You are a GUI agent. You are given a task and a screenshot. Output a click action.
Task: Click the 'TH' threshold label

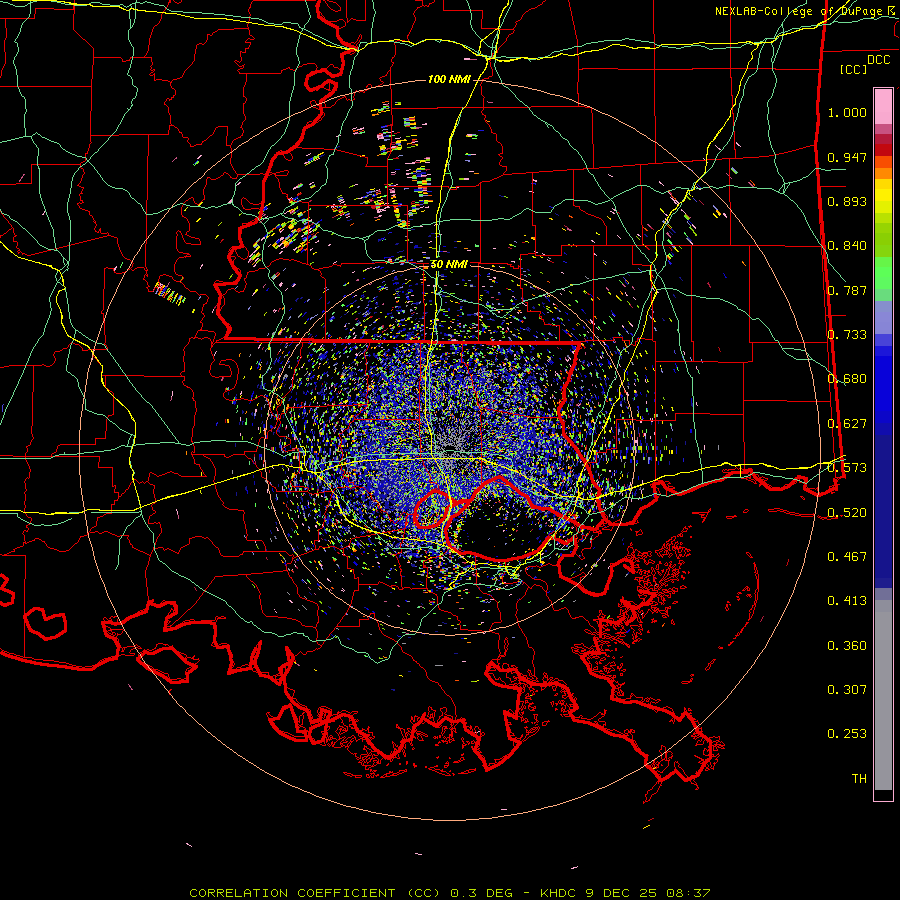[859, 779]
